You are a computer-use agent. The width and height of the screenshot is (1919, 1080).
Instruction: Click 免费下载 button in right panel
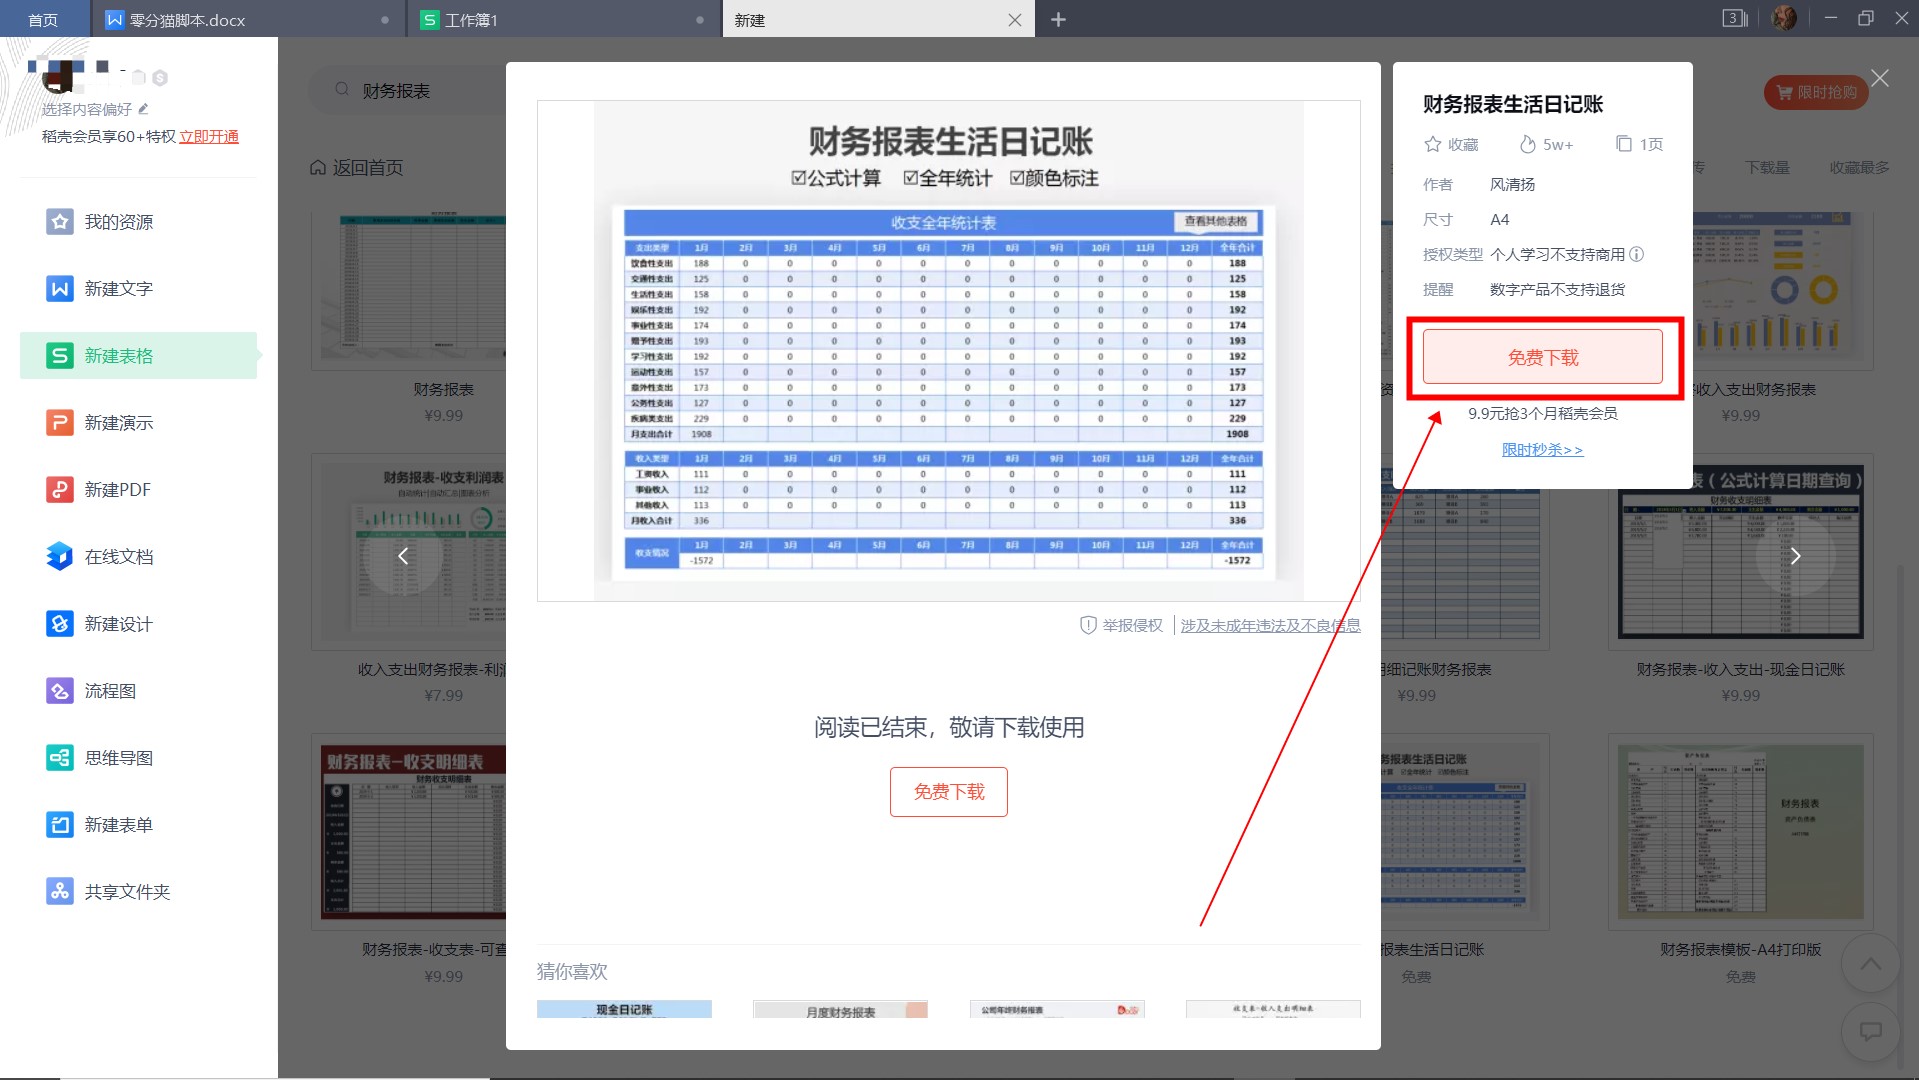[1542, 358]
